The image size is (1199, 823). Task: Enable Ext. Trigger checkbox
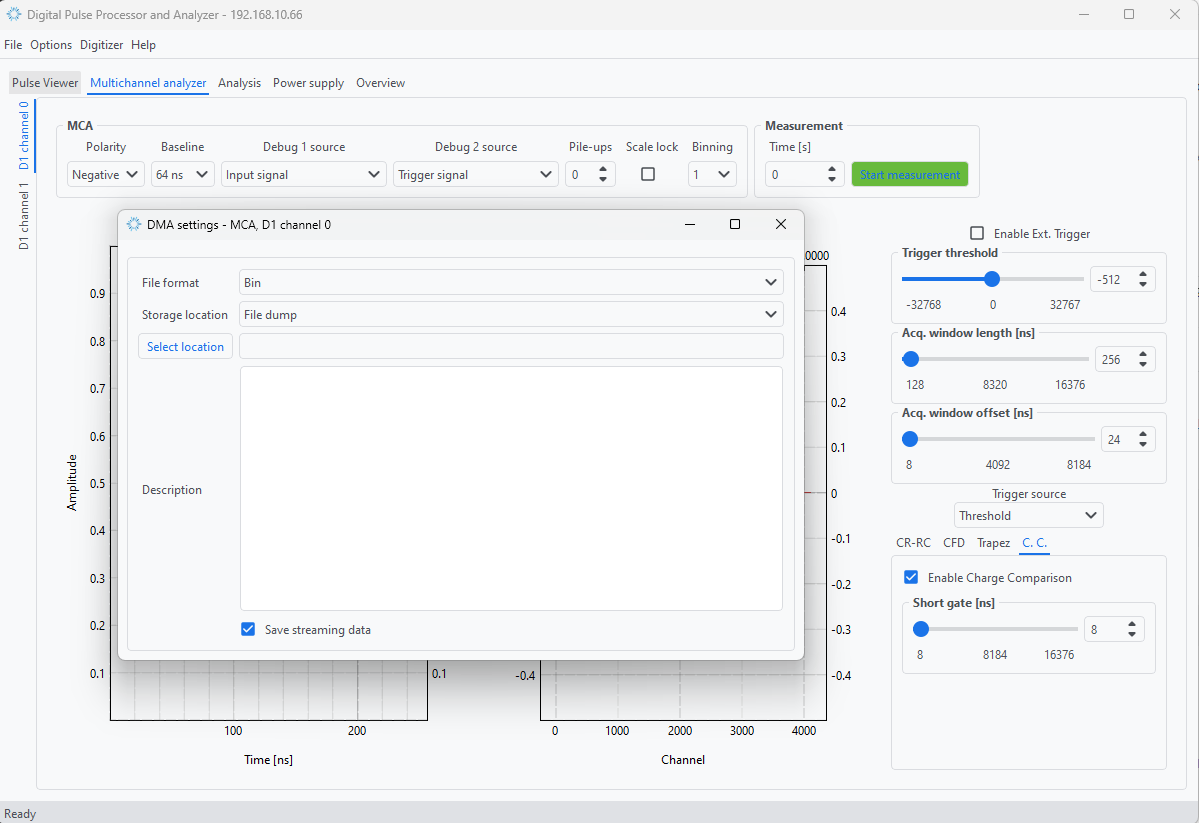977,233
